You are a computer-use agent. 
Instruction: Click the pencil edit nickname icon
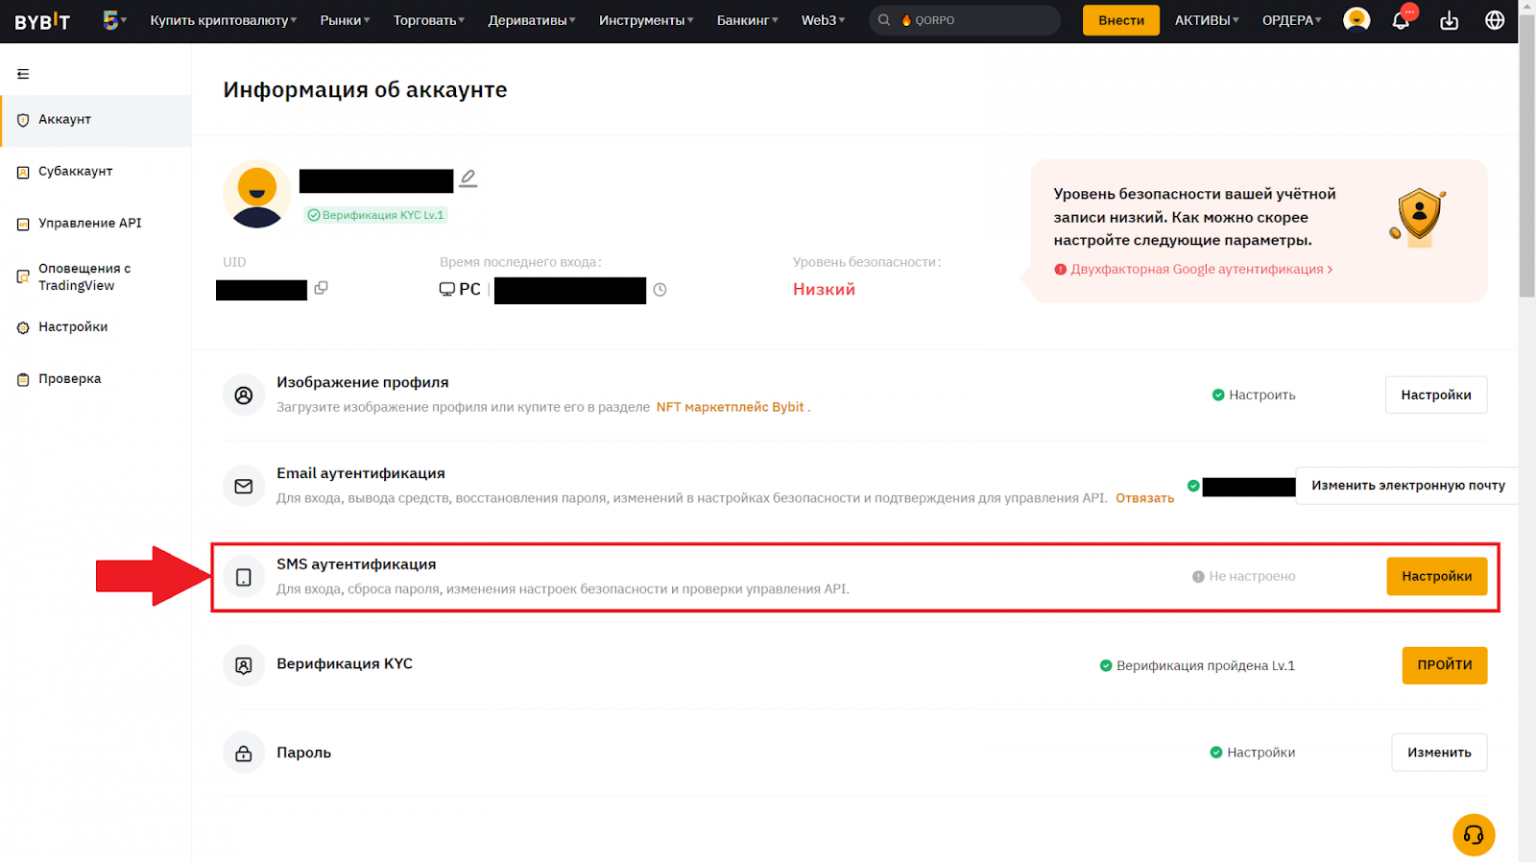[468, 179]
